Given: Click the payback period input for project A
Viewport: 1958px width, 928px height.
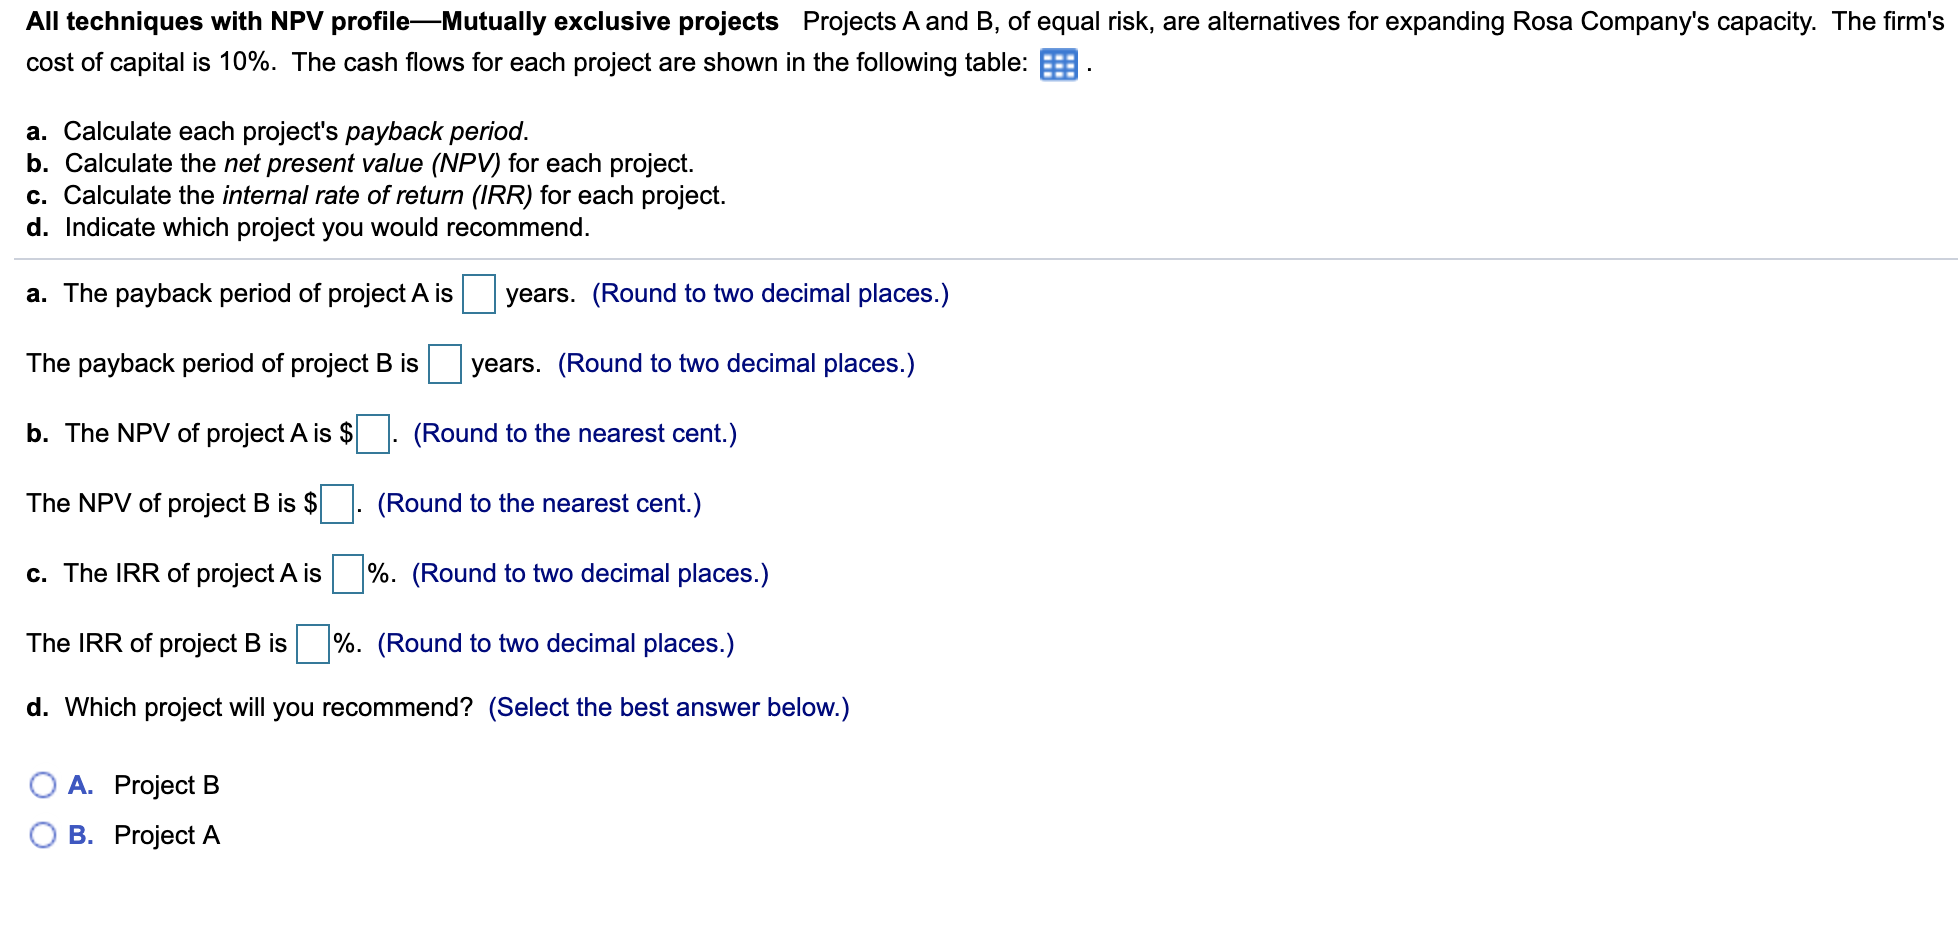Looking at the screenshot, I should [x=483, y=294].
